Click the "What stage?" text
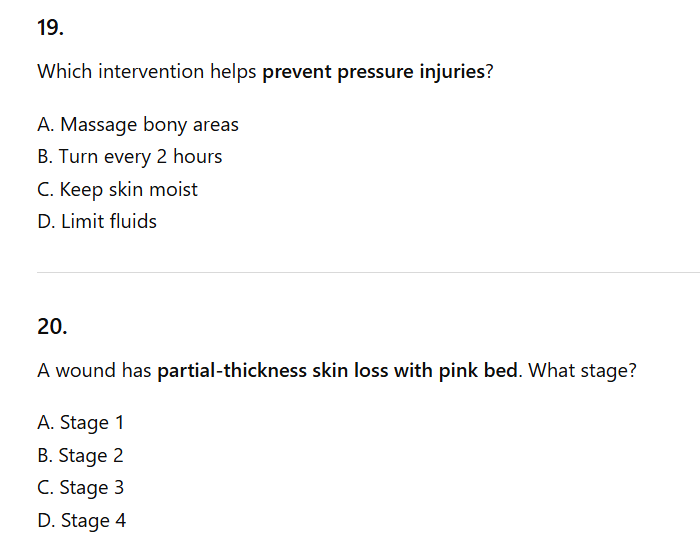Screen dimensions: 700x549 [x=582, y=371]
